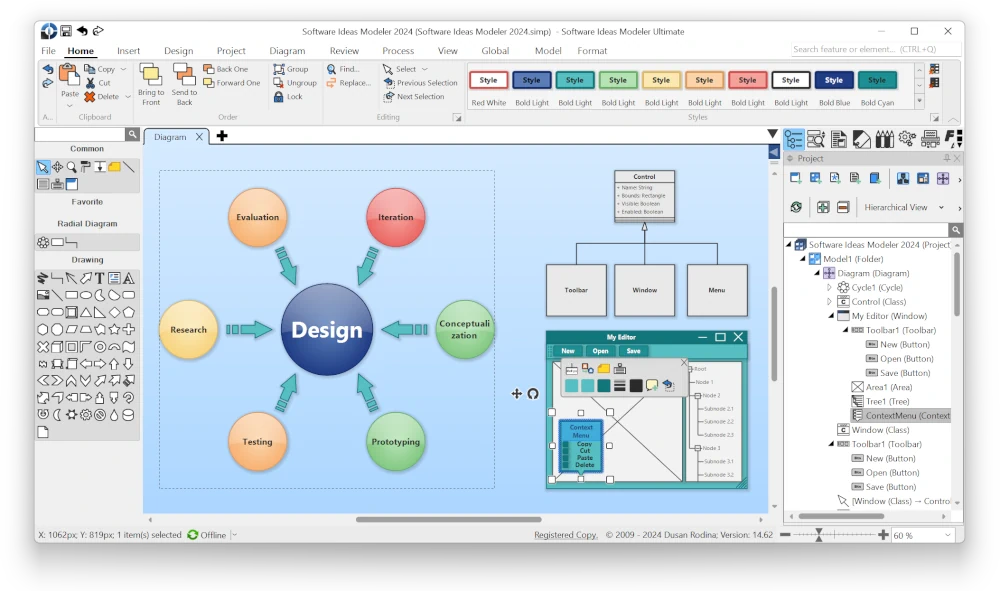Select the Zoom magnifier tool in Common tools
Screen dimensions: 1000x591
[x=71, y=166]
